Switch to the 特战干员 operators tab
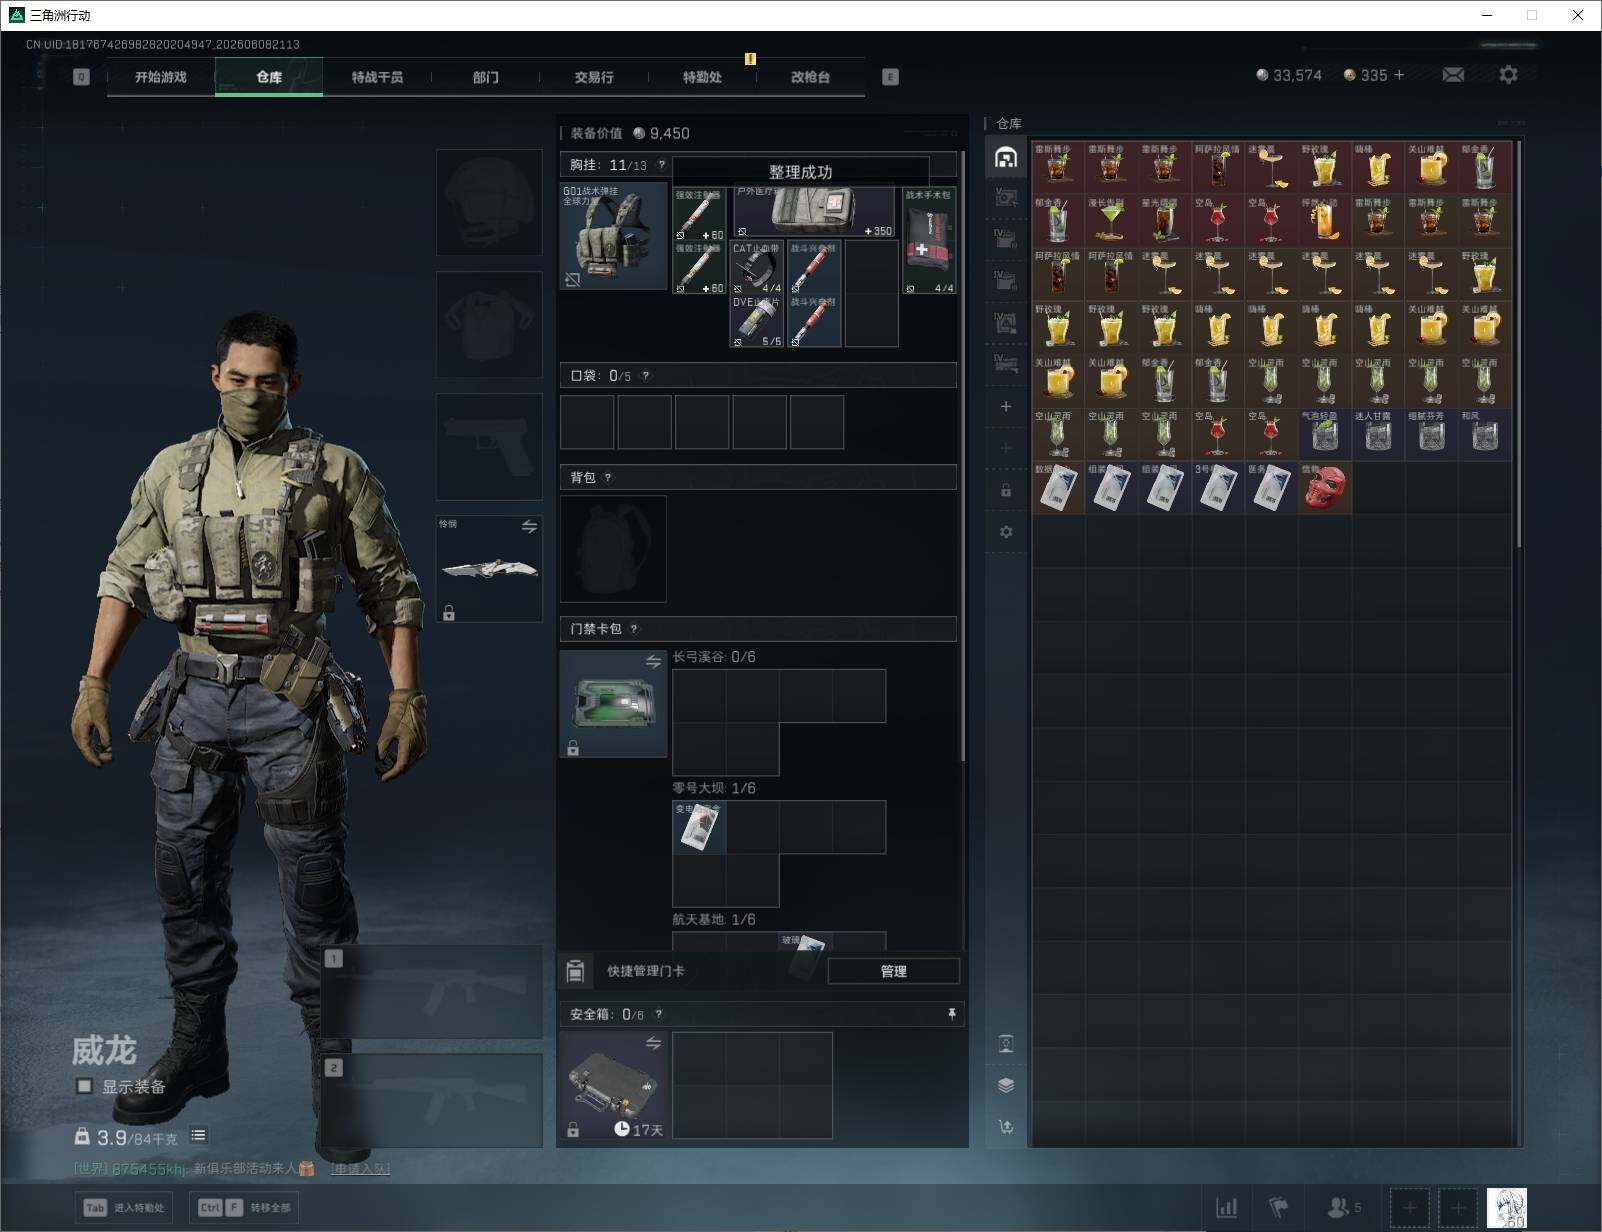 377,77
